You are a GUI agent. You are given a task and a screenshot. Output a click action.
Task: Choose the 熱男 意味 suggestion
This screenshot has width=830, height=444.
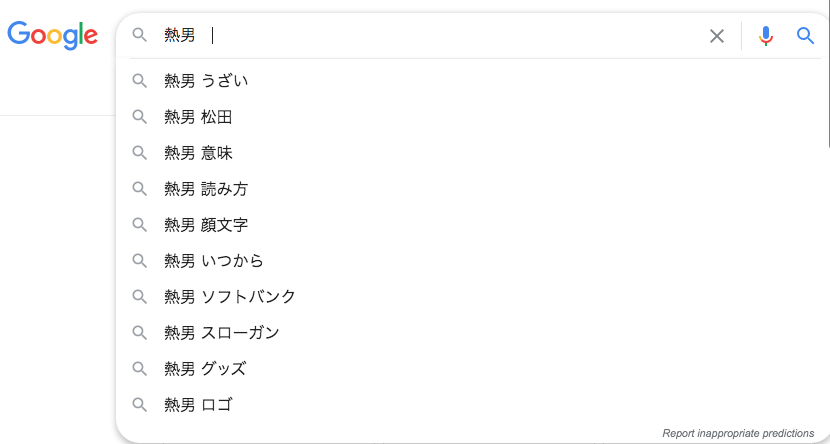tap(198, 153)
